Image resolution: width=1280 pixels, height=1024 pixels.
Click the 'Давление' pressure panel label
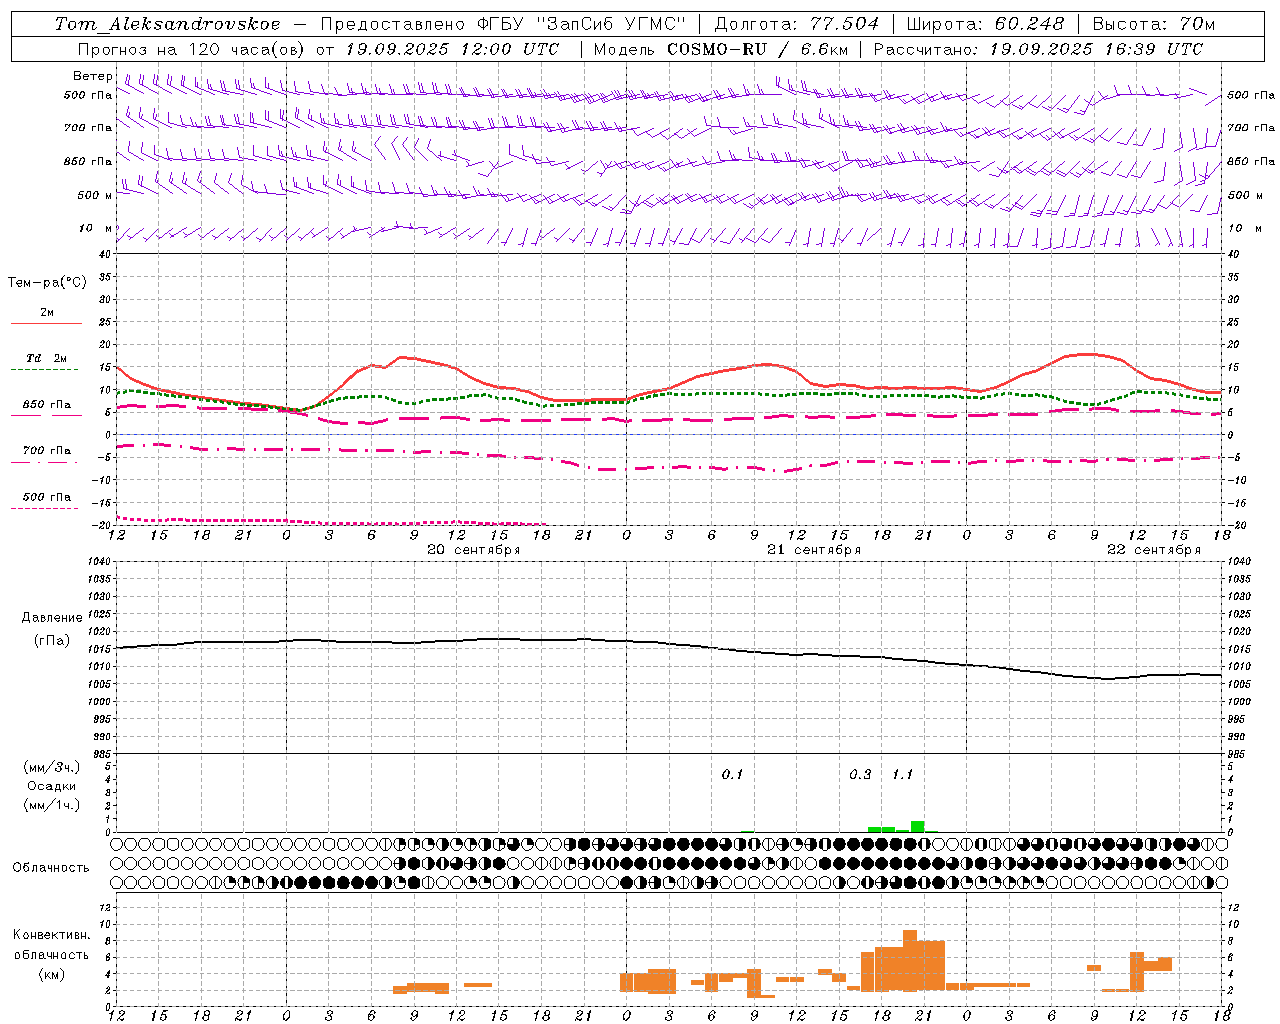click(52, 618)
